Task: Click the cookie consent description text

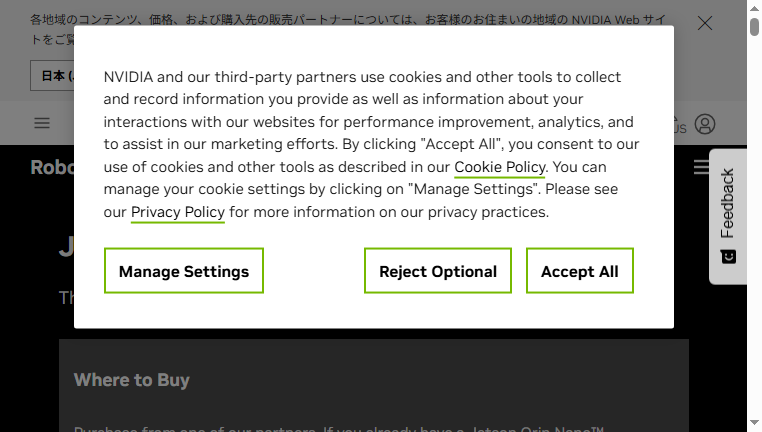Action: pyautogui.click(x=371, y=144)
